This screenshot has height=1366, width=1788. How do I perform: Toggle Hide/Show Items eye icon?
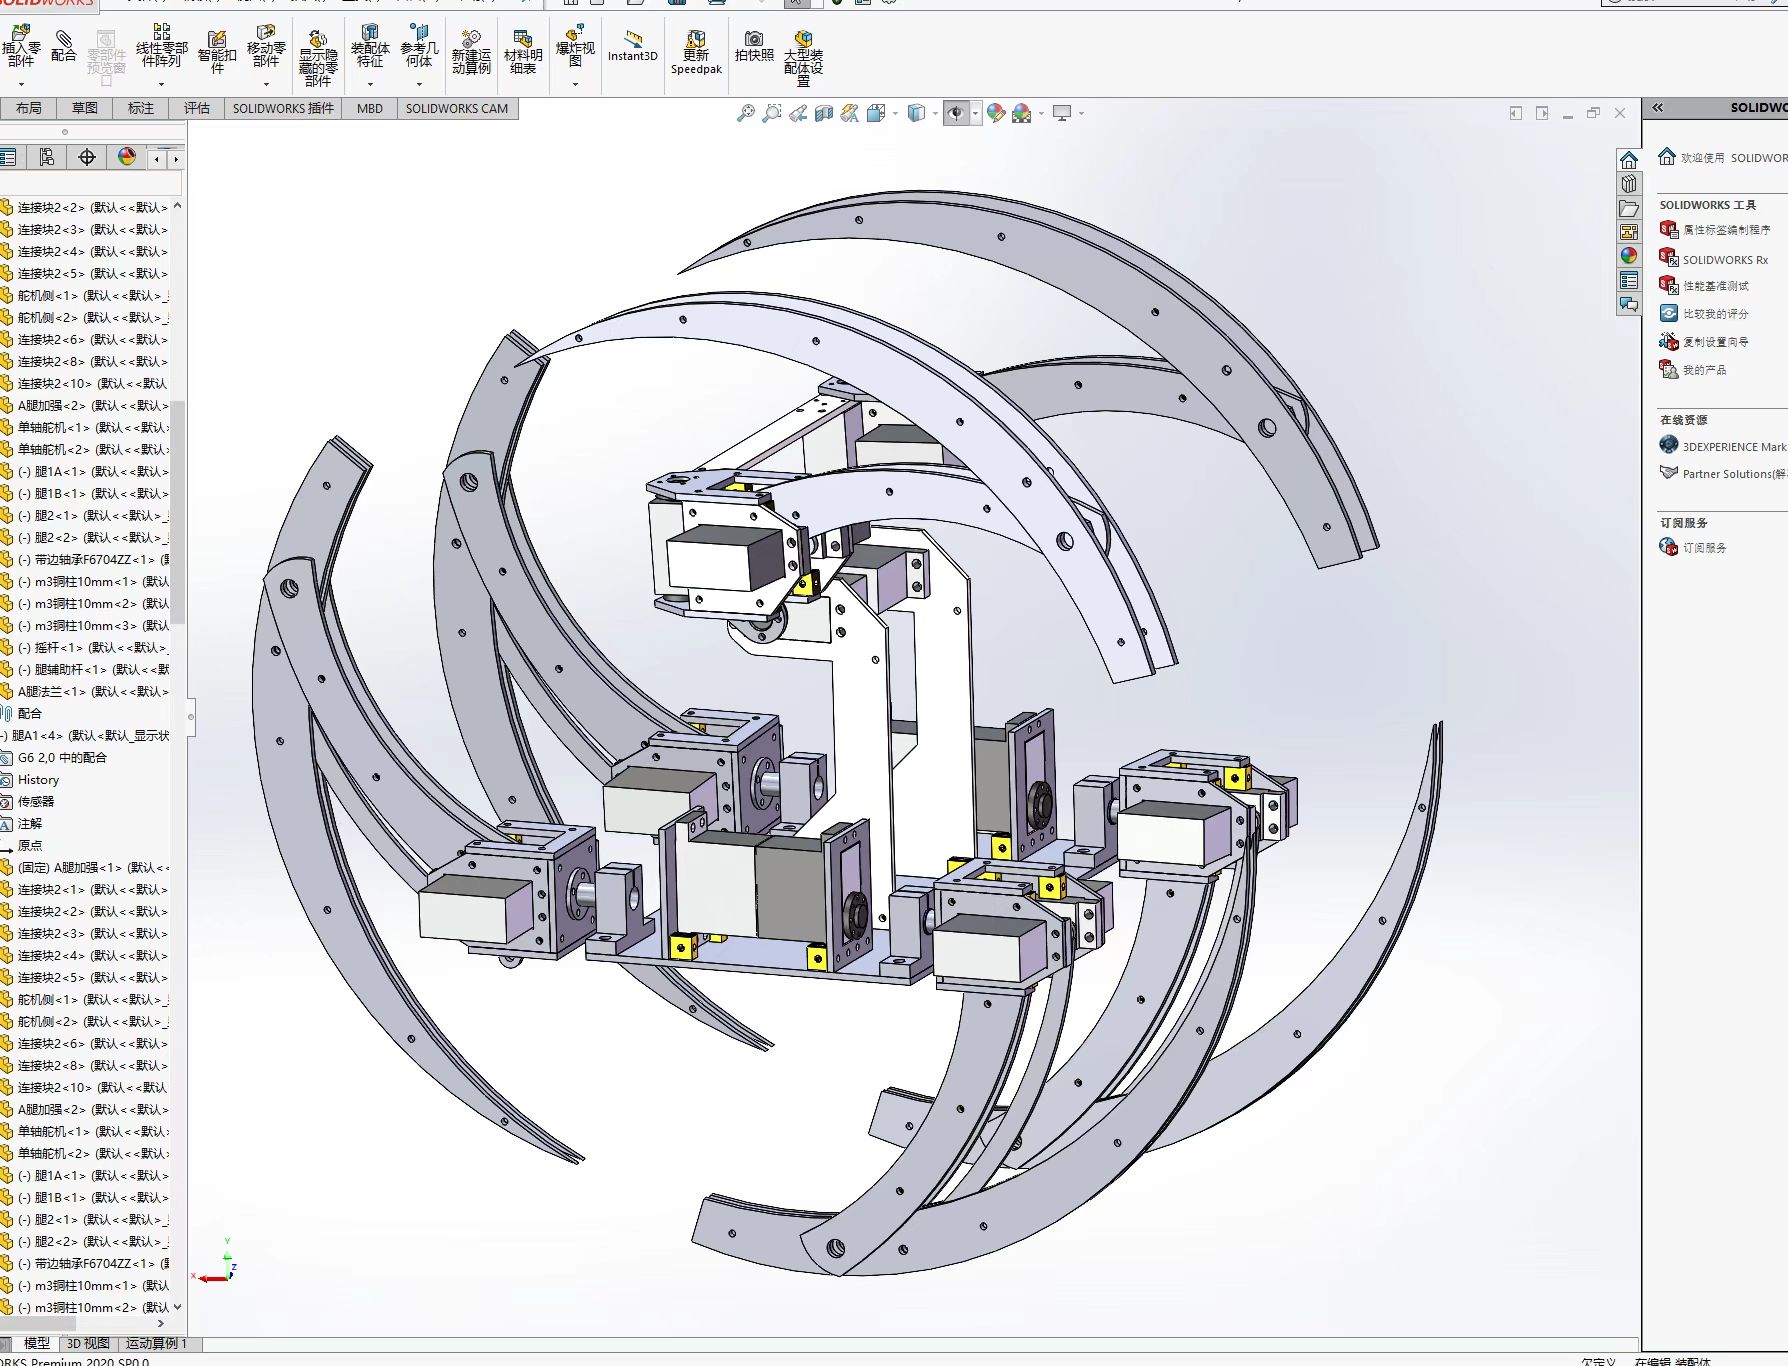pos(956,114)
